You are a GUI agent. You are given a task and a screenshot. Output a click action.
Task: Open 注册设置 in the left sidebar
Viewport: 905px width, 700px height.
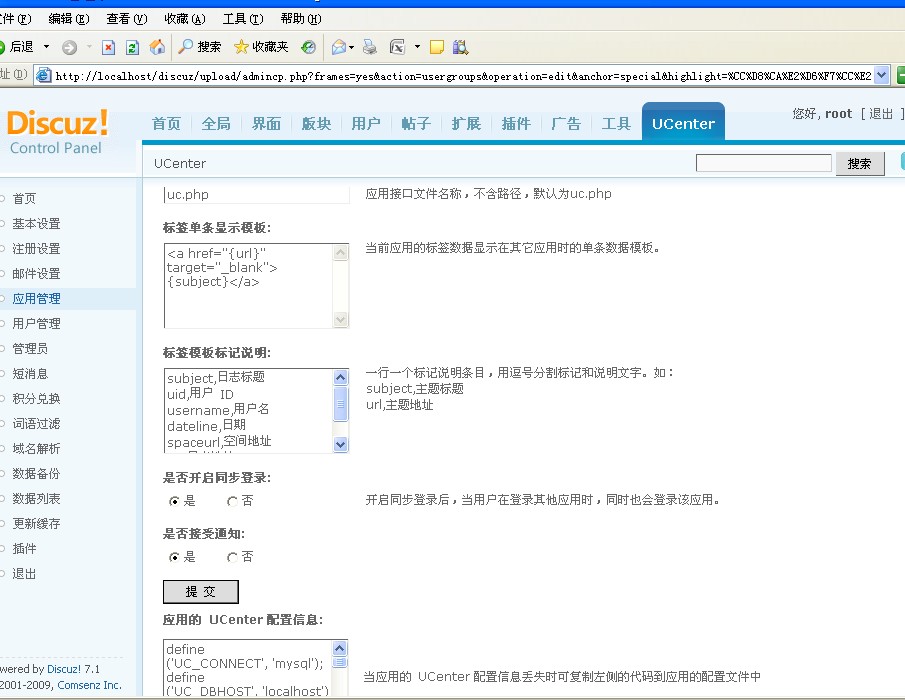(x=36, y=249)
